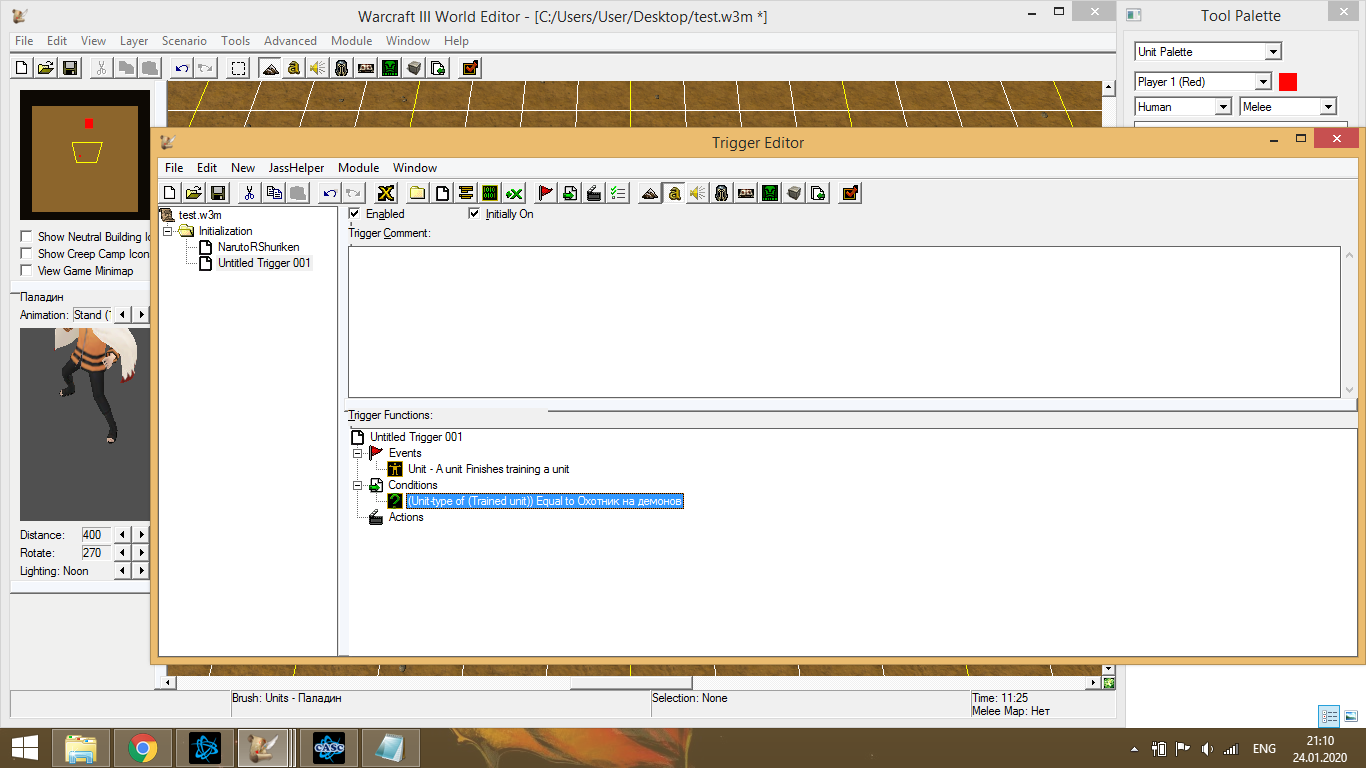Click the Windows Start button
Viewport: 1366px width, 768px height.
pos(24,748)
